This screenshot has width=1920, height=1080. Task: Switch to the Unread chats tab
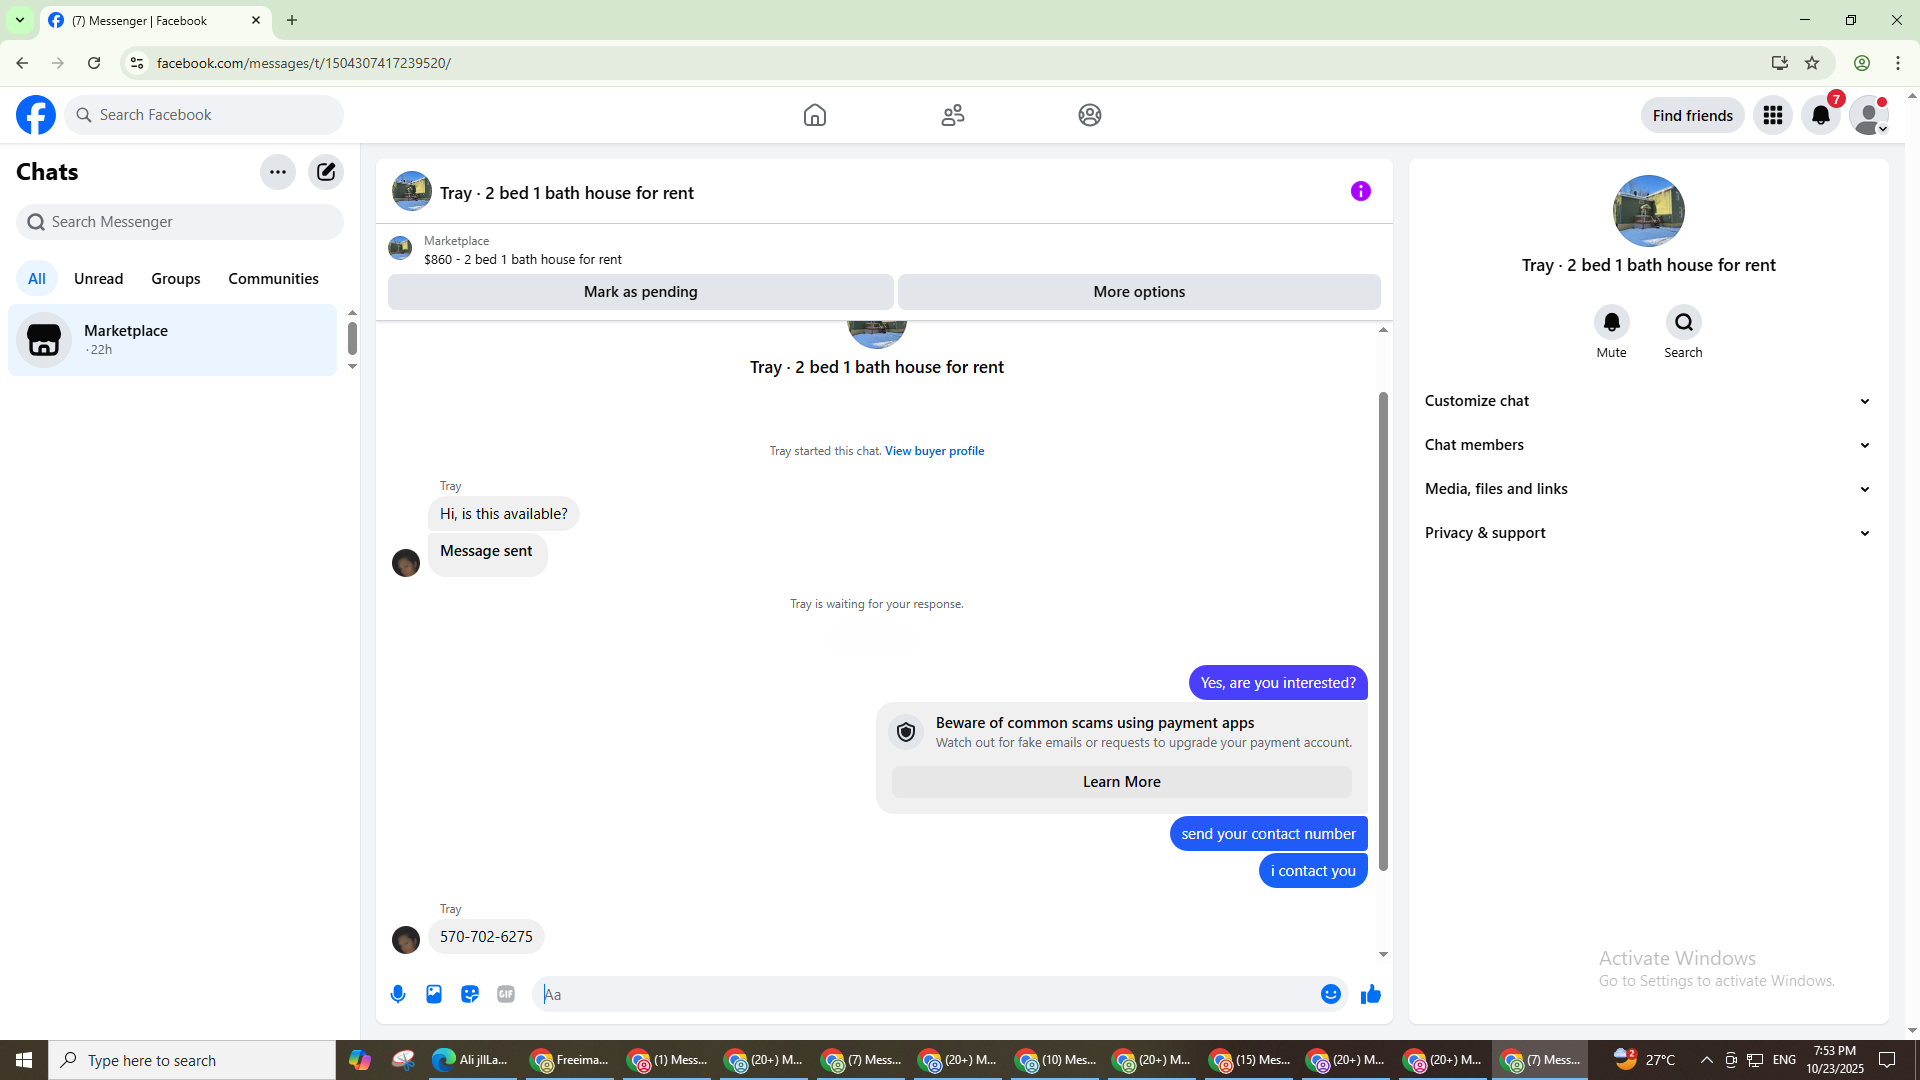coord(98,279)
